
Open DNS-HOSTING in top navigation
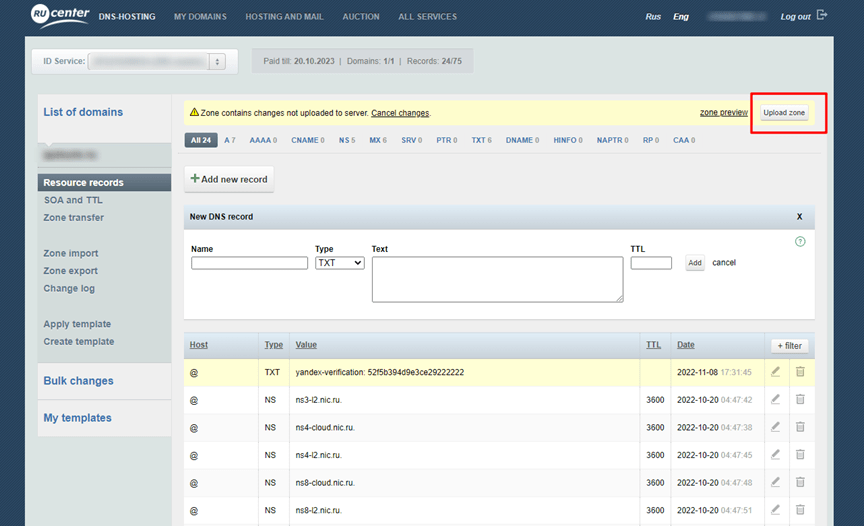pyautogui.click(x=127, y=17)
